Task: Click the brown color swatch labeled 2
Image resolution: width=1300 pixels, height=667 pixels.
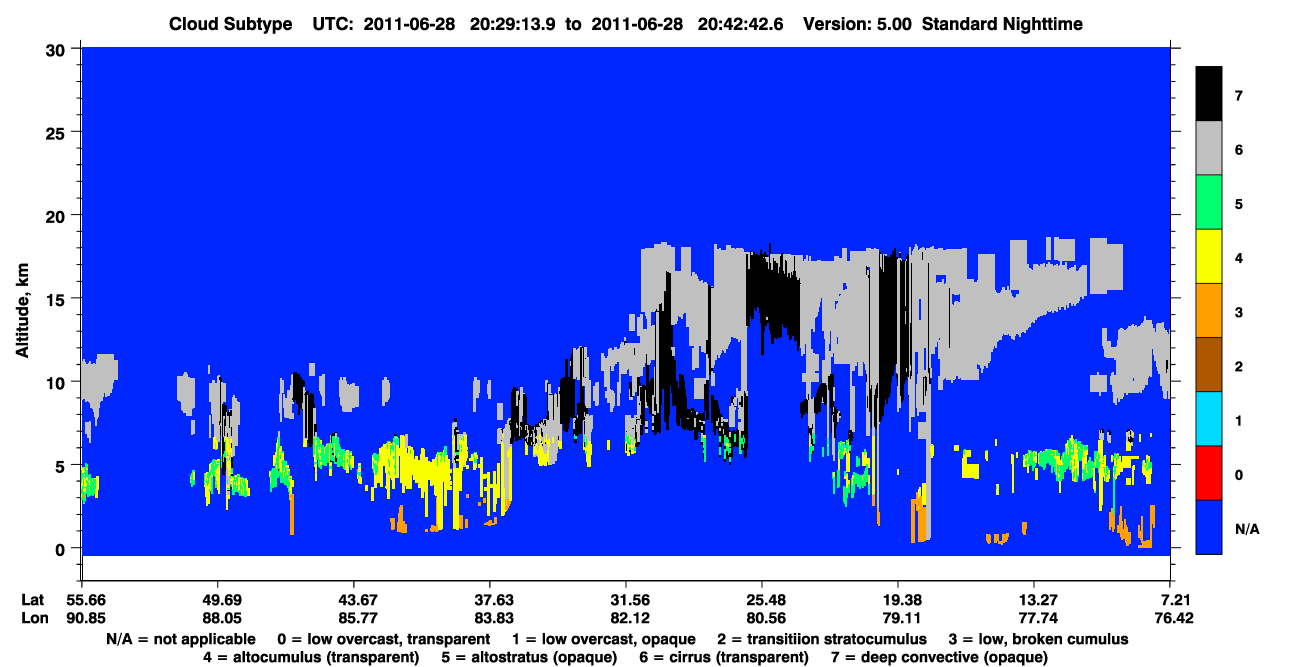Action: tap(1209, 365)
